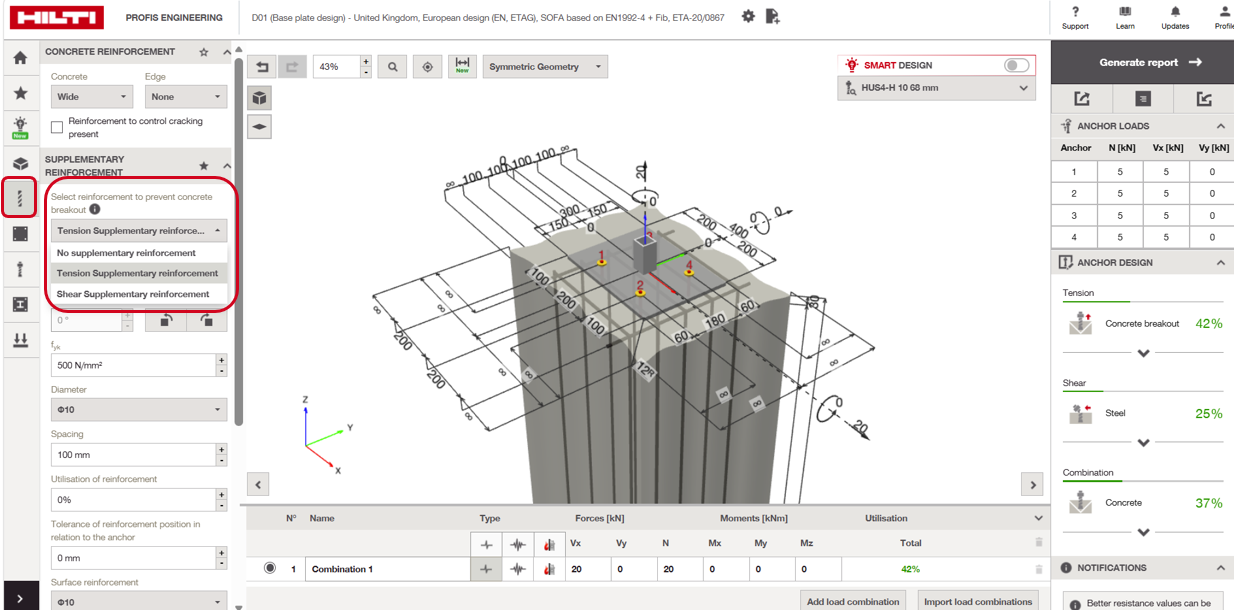Open the Symmetric Geometry dropdown
Viewport: 1234px width, 610px height.
pyautogui.click(x=545, y=67)
